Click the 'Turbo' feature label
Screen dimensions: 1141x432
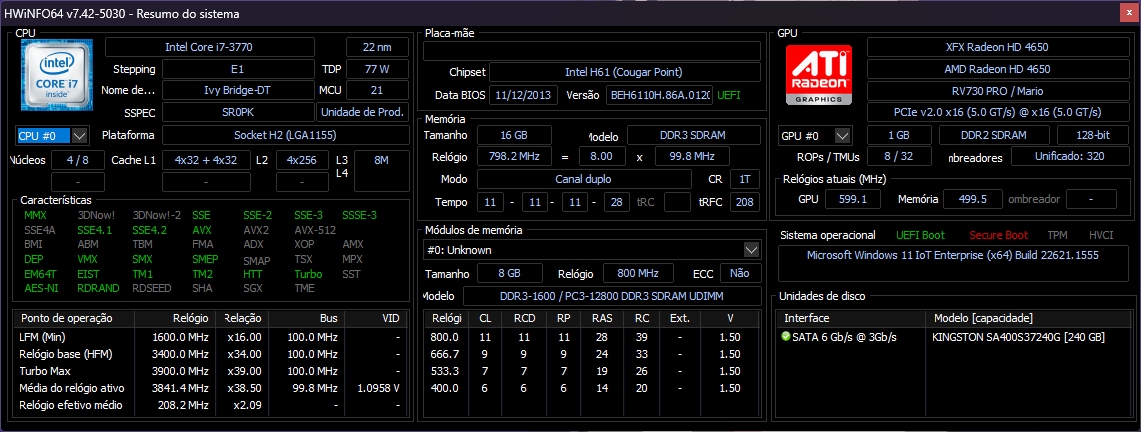click(x=308, y=274)
